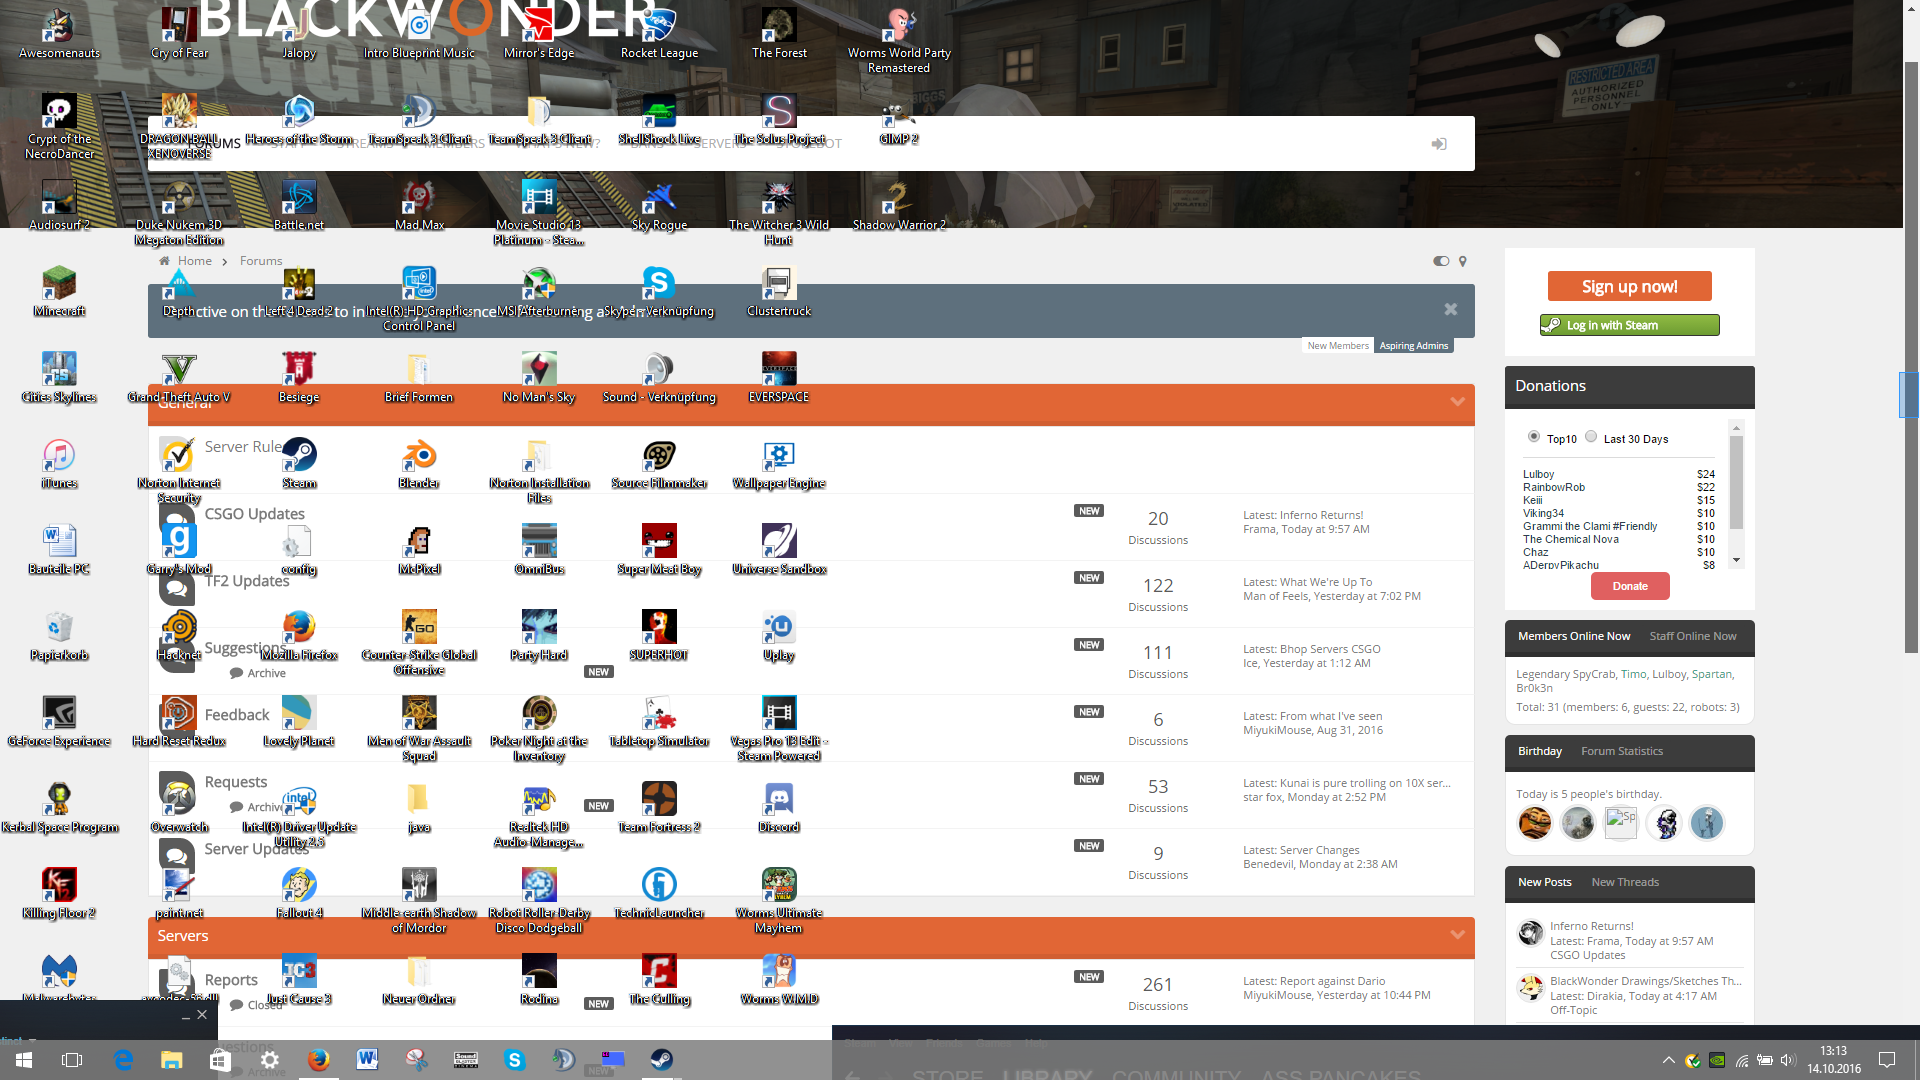The height and width of the screenshot is (1080, 1920).
Task: Select the Overwatch desktop icon
Action: pos(179,807)
